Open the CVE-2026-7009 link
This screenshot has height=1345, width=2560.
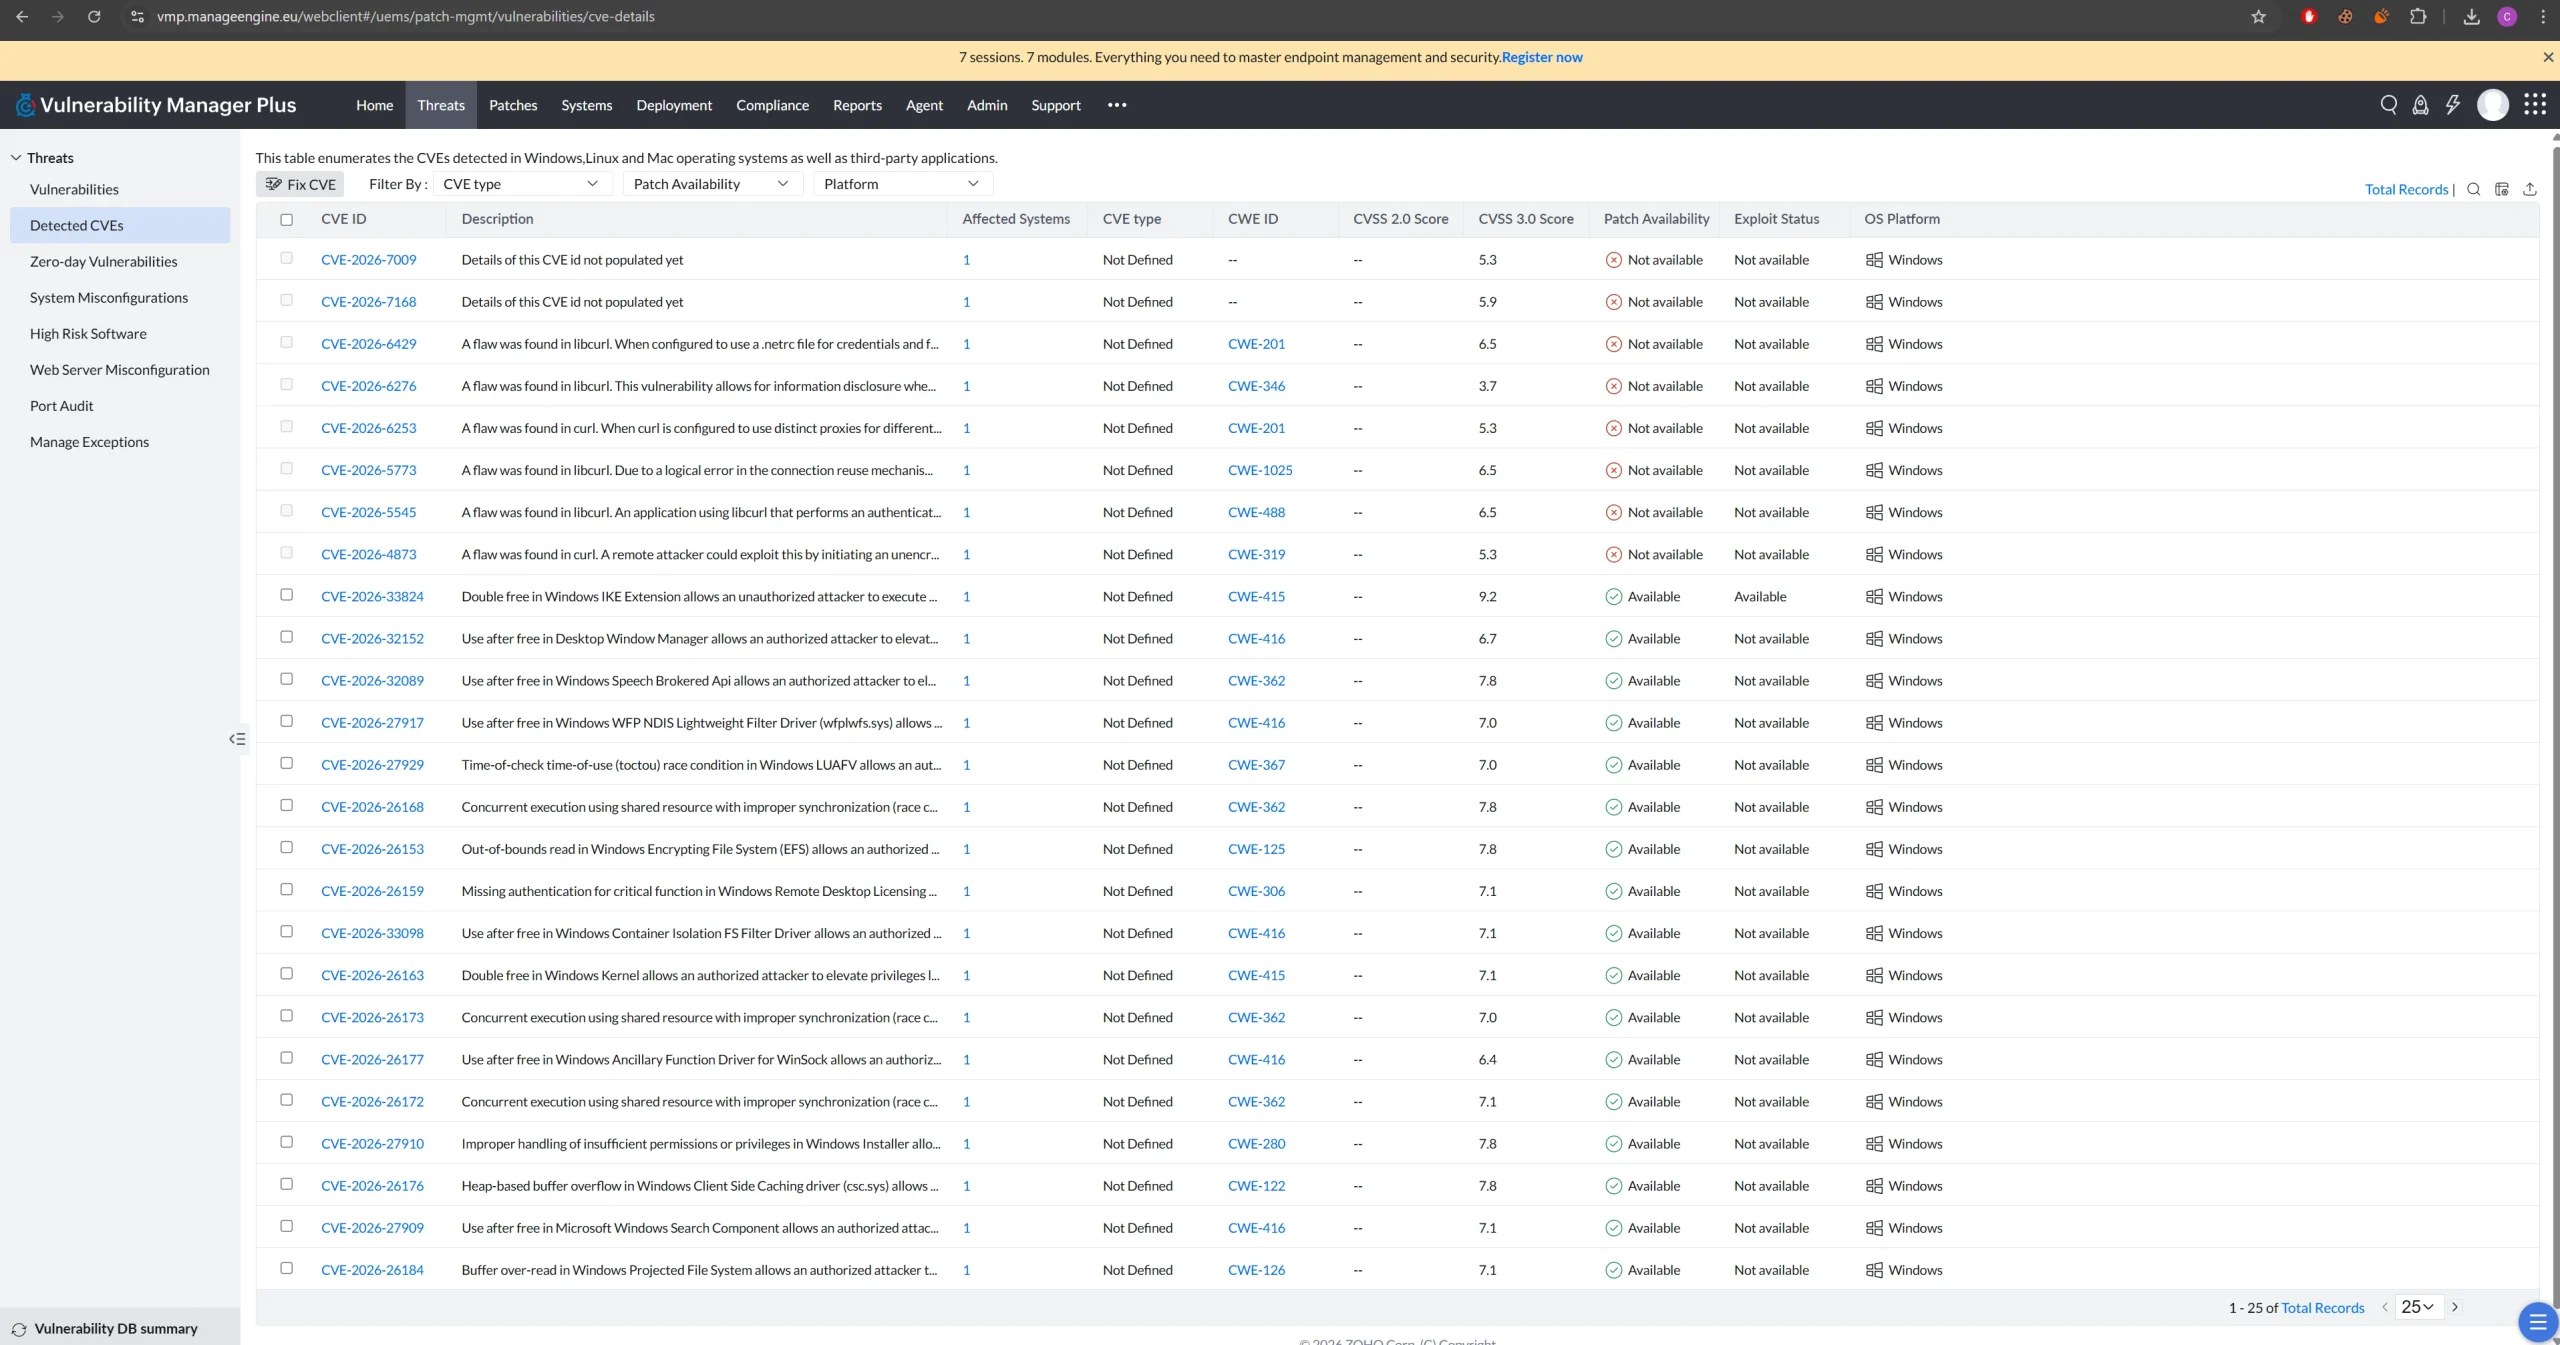point(368,260)
